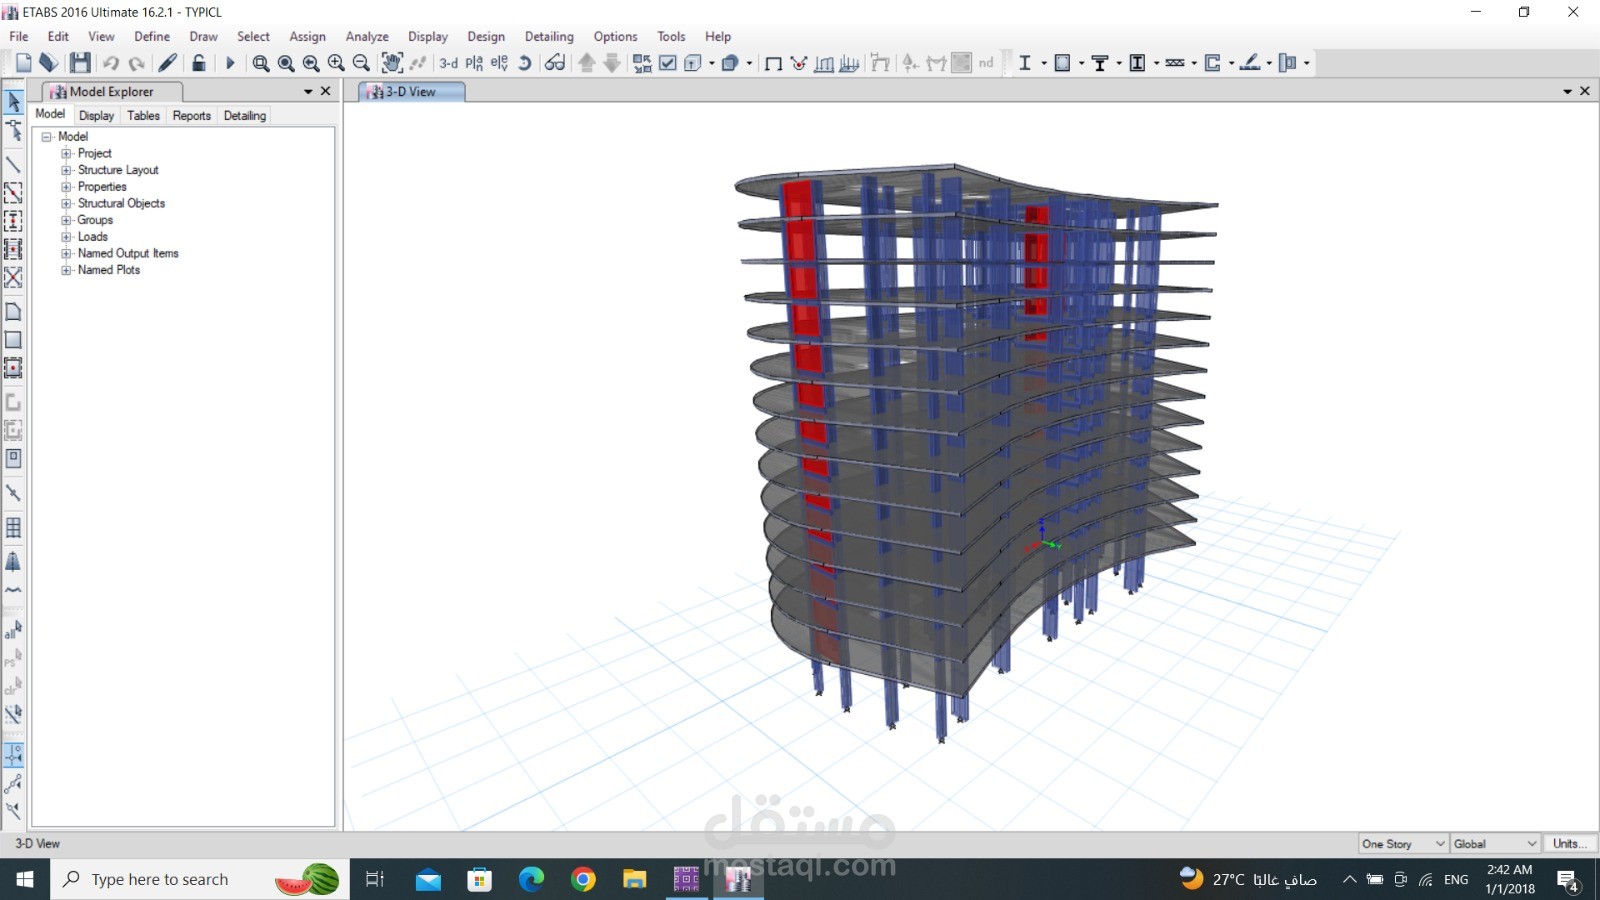Image resolution: width=1600 pixels, height=900 pixels.
Task: Move down in list arrow
Action: tap(612, 63)
